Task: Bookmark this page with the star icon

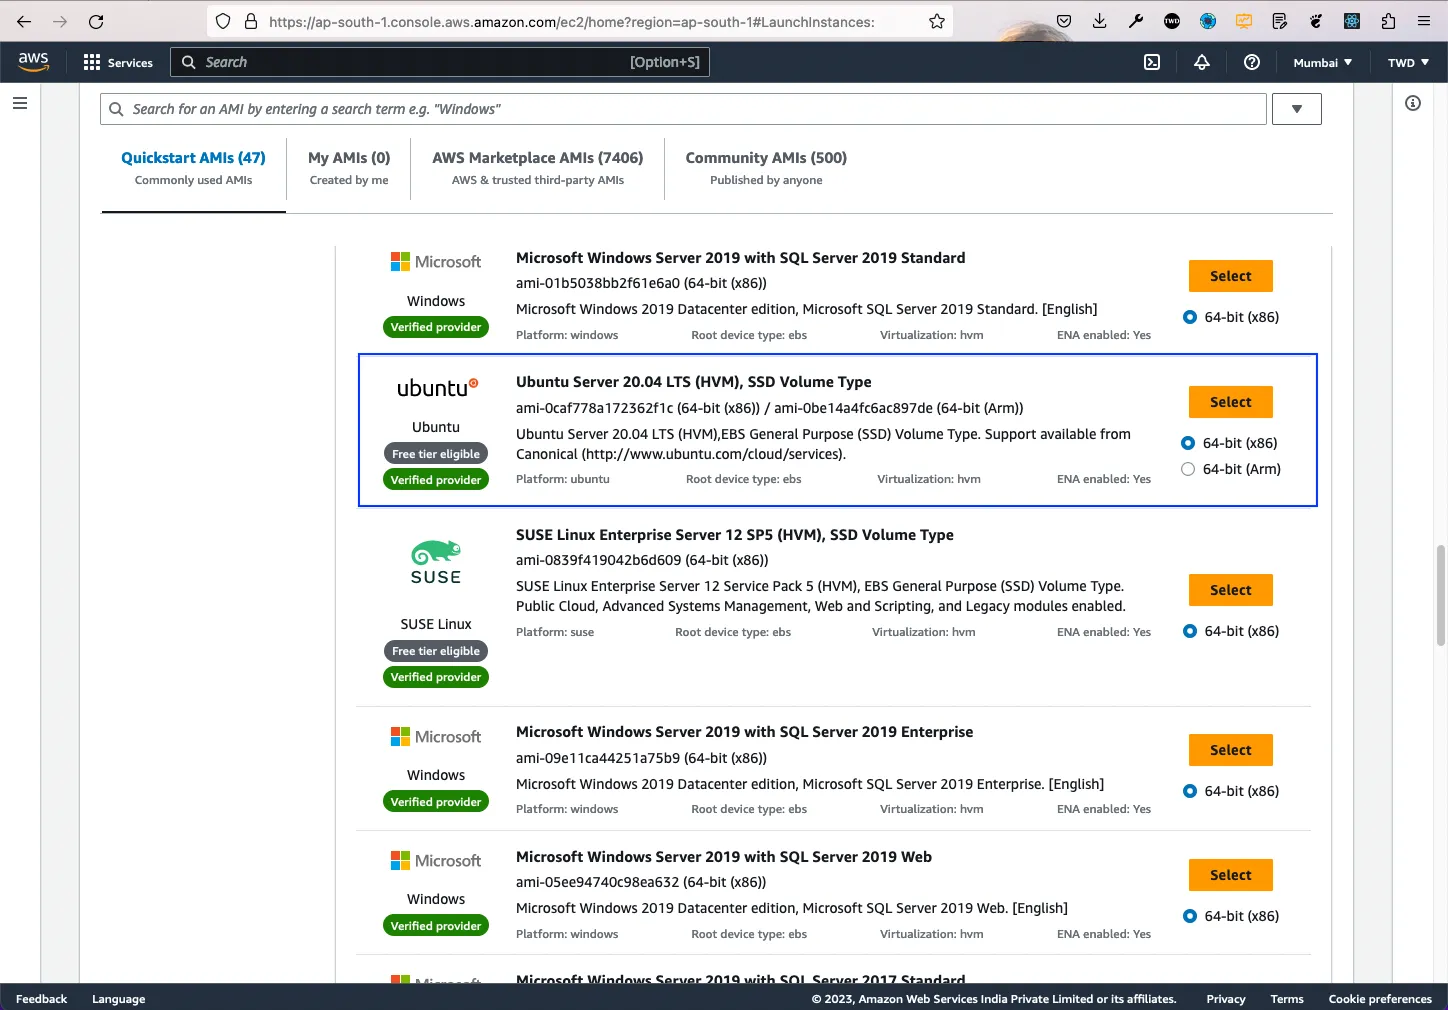Action: tap(937, 21)
